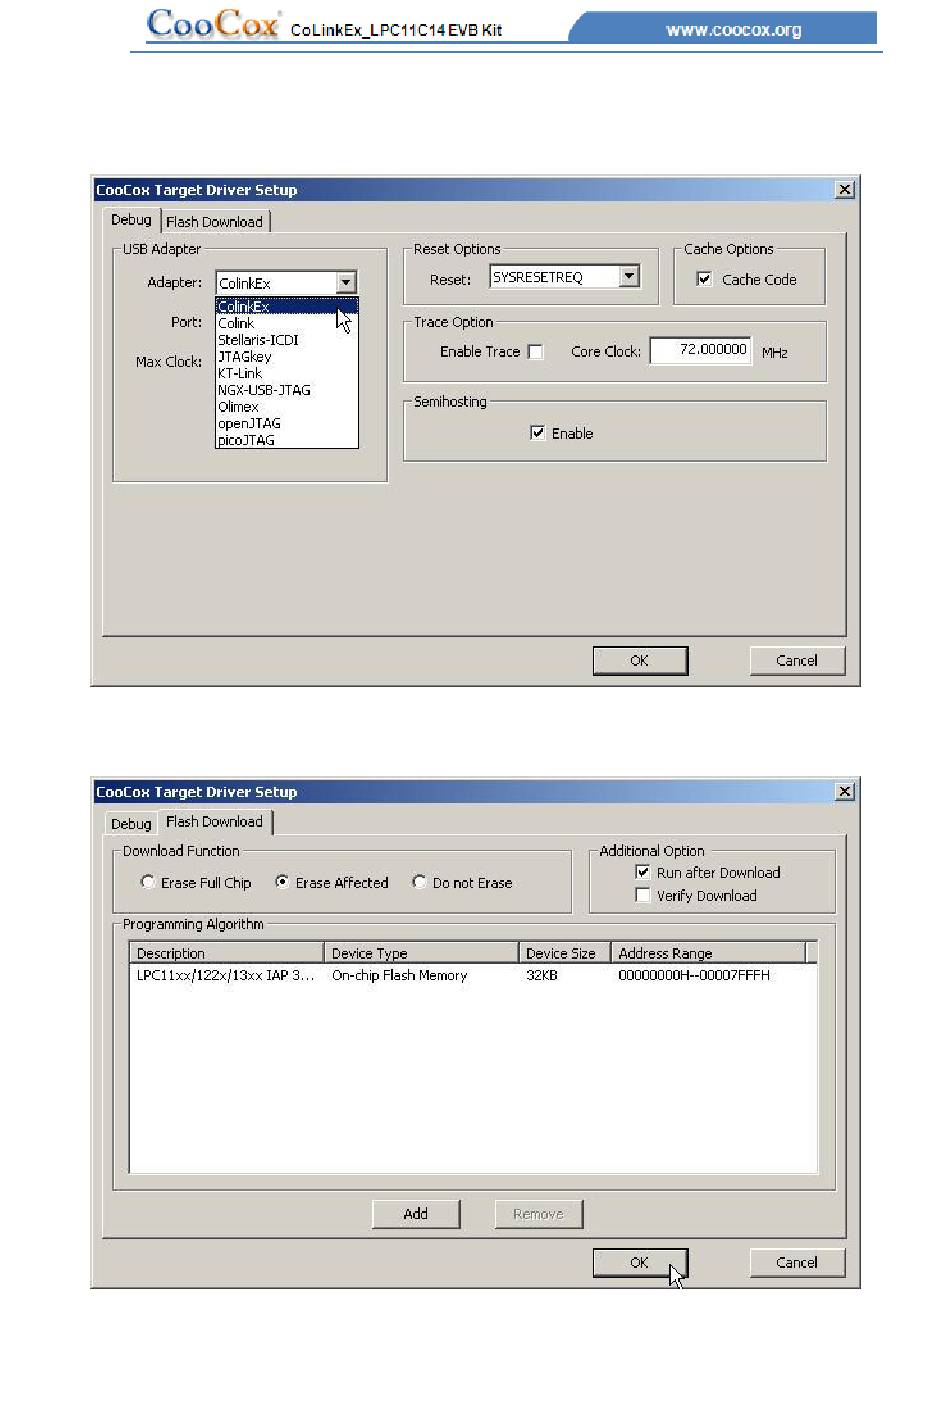Select Stellaris-ICDI adapter option

point(287,340)
